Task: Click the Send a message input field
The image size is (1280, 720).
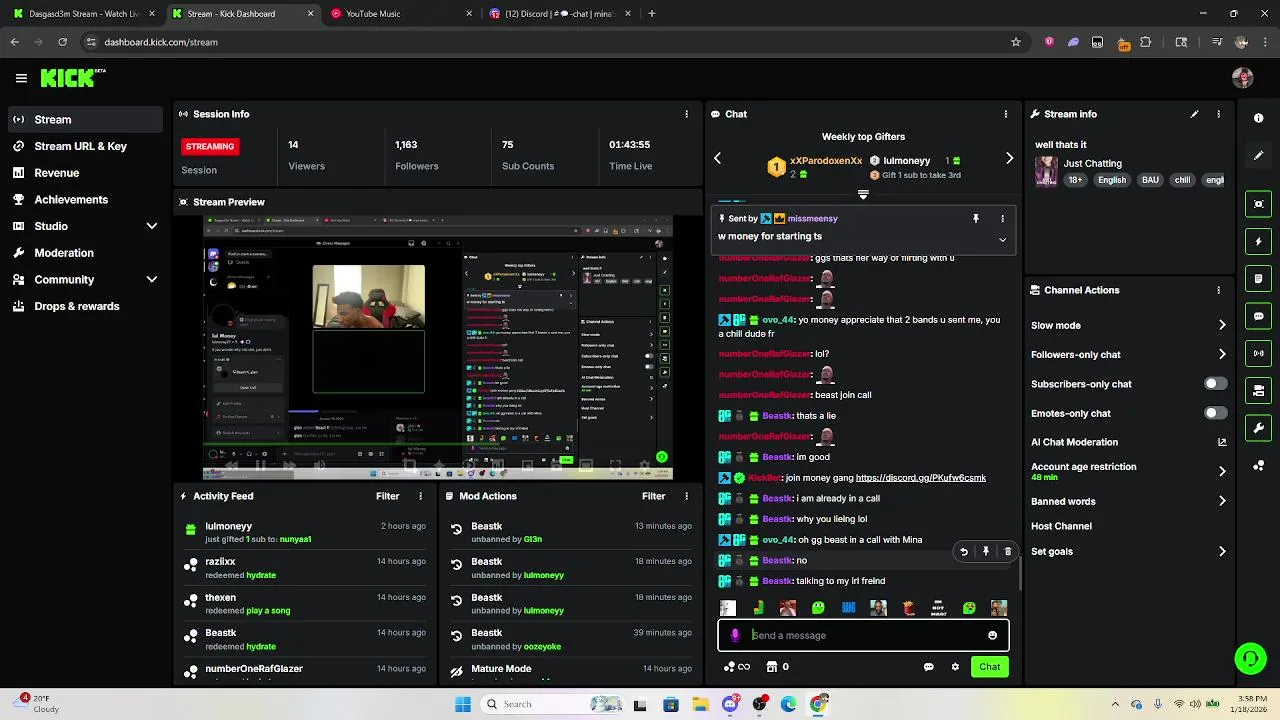Action: coord(863,635)
